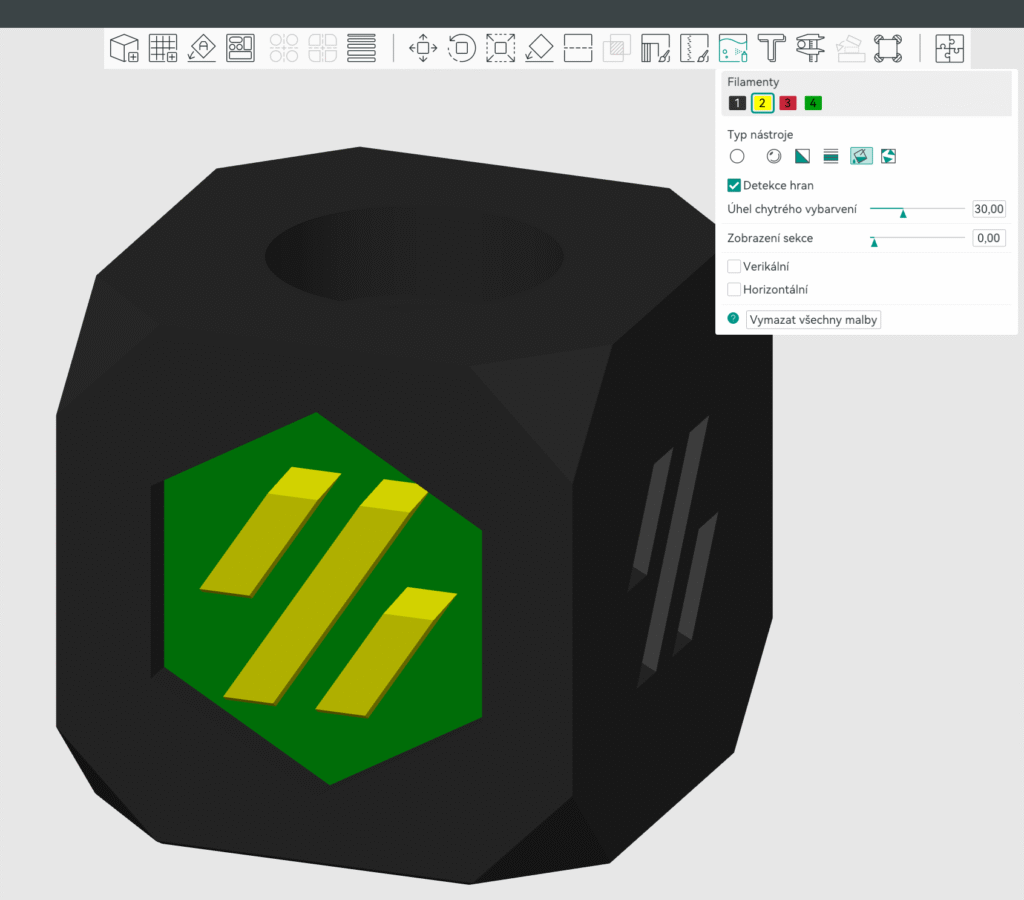Select the Move tool in toolbar
Screen dimensions: 1024x900
click(423, 48)
